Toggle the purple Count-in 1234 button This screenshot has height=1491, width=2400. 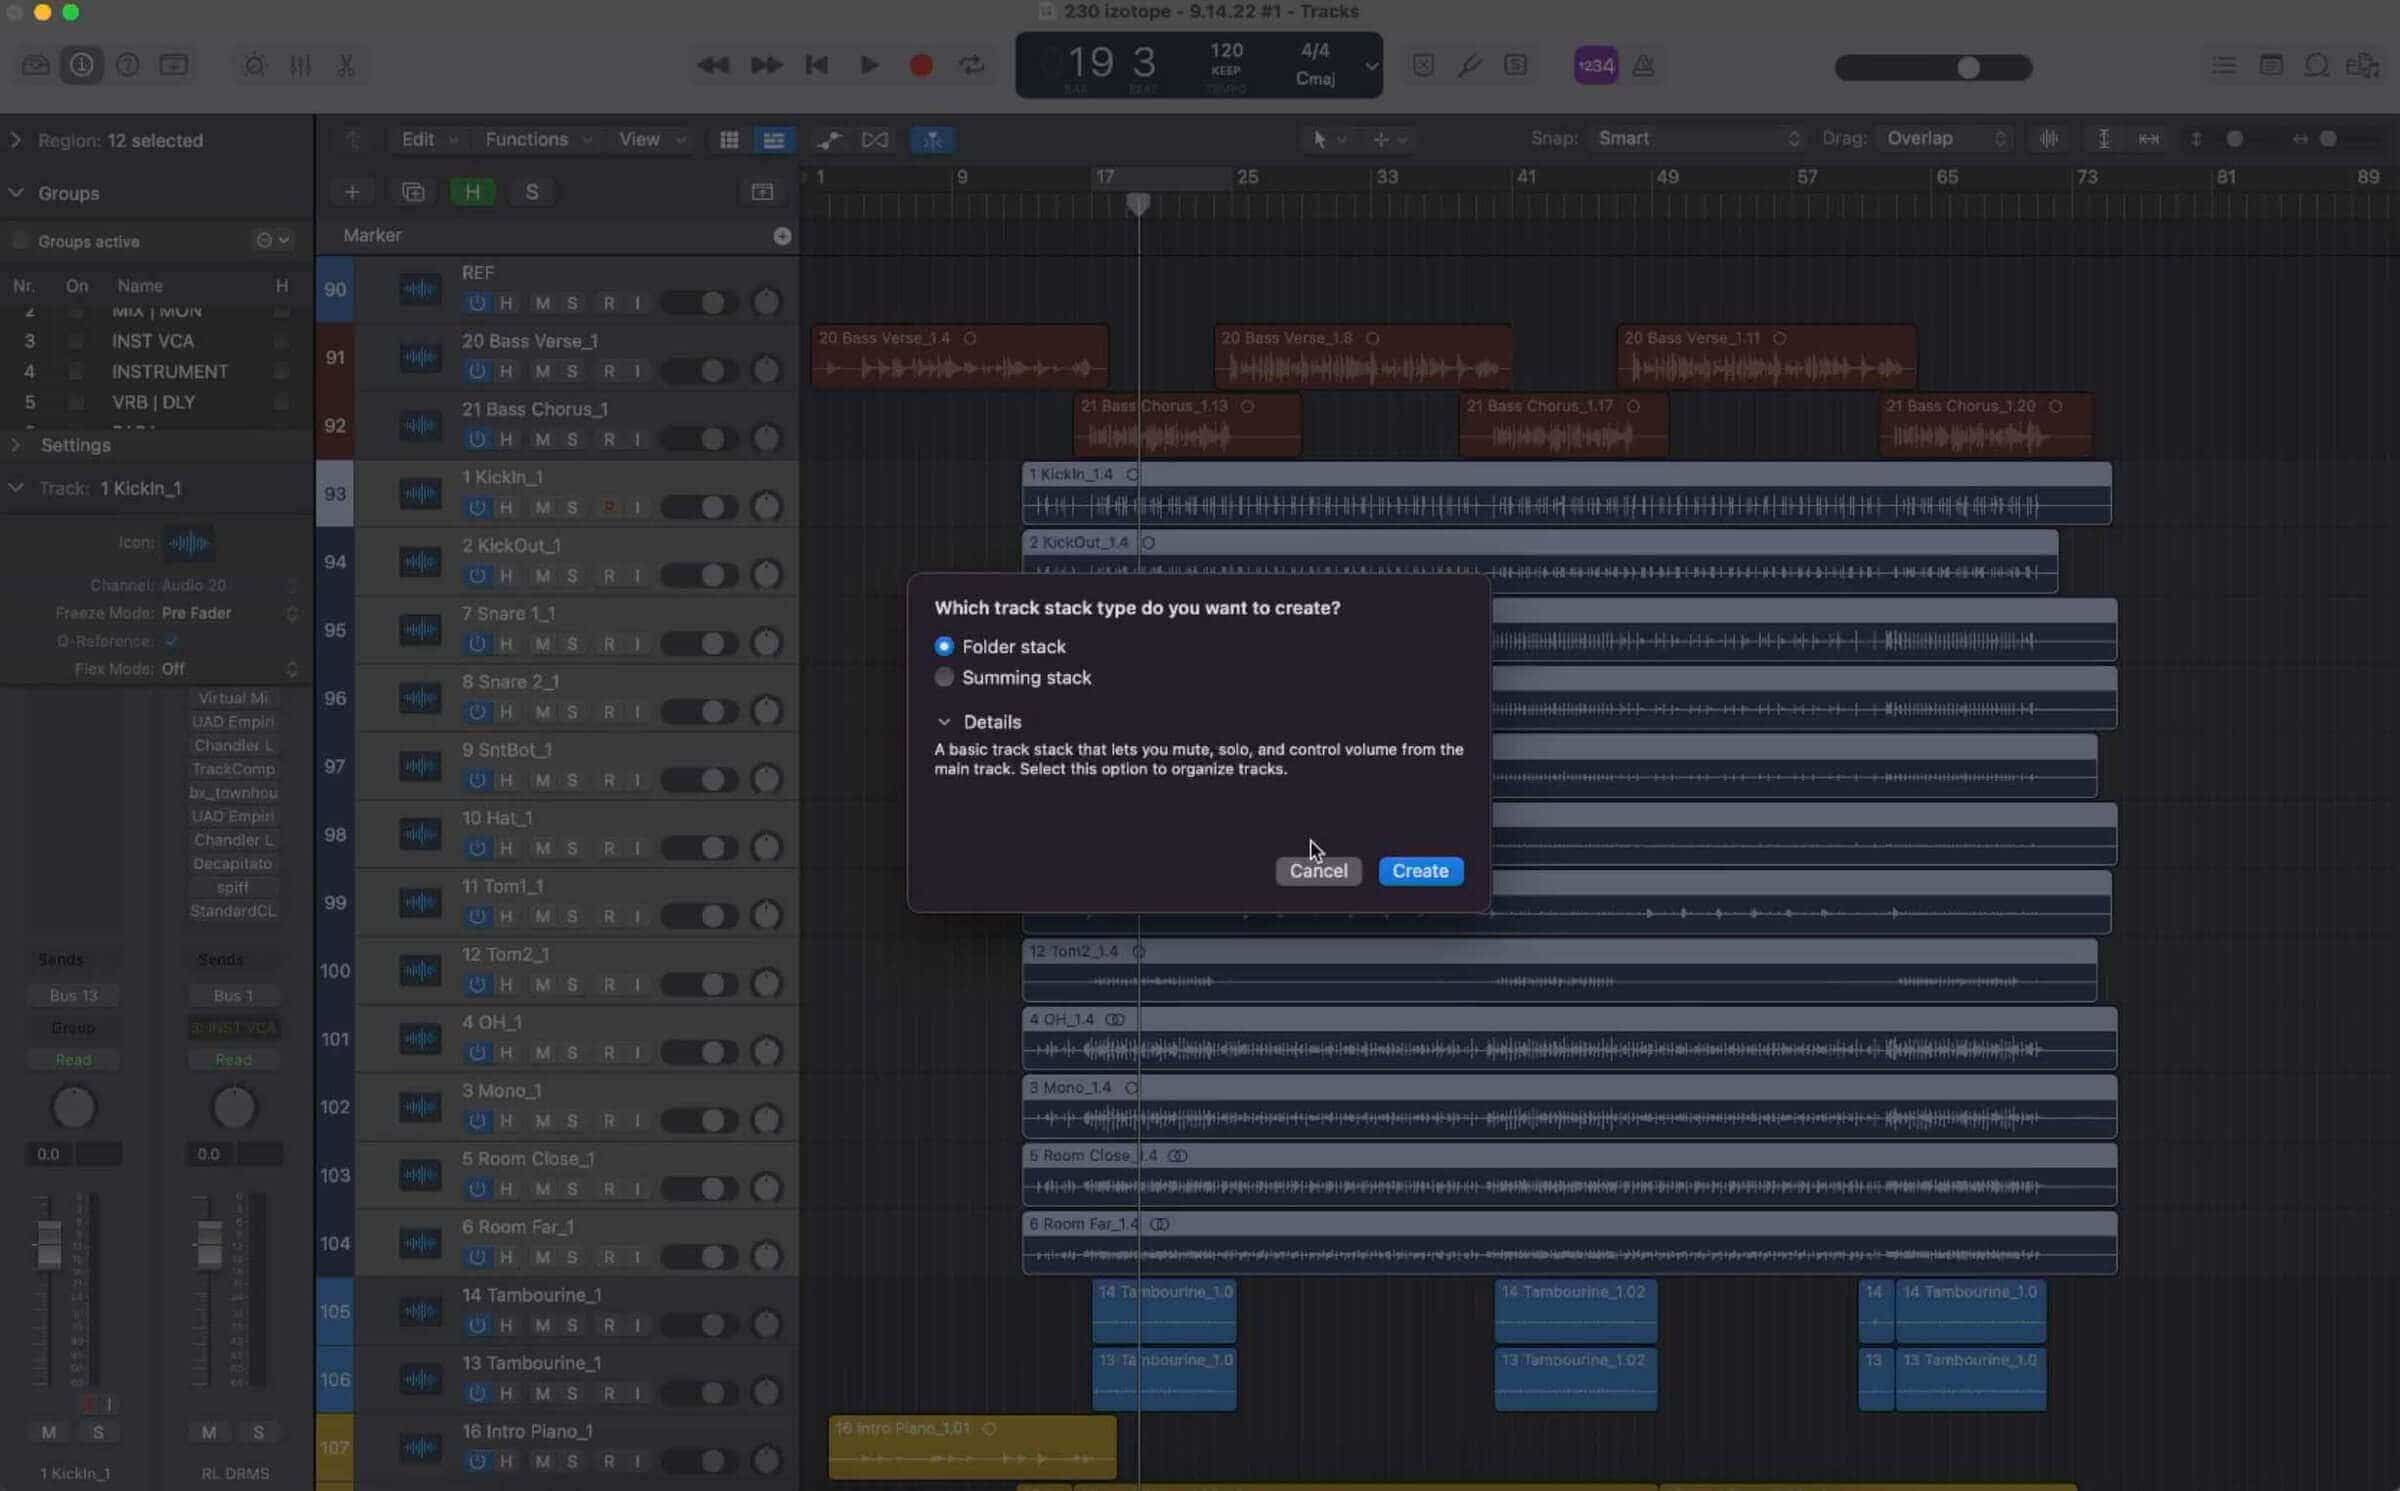click(x=1596, y=66)
